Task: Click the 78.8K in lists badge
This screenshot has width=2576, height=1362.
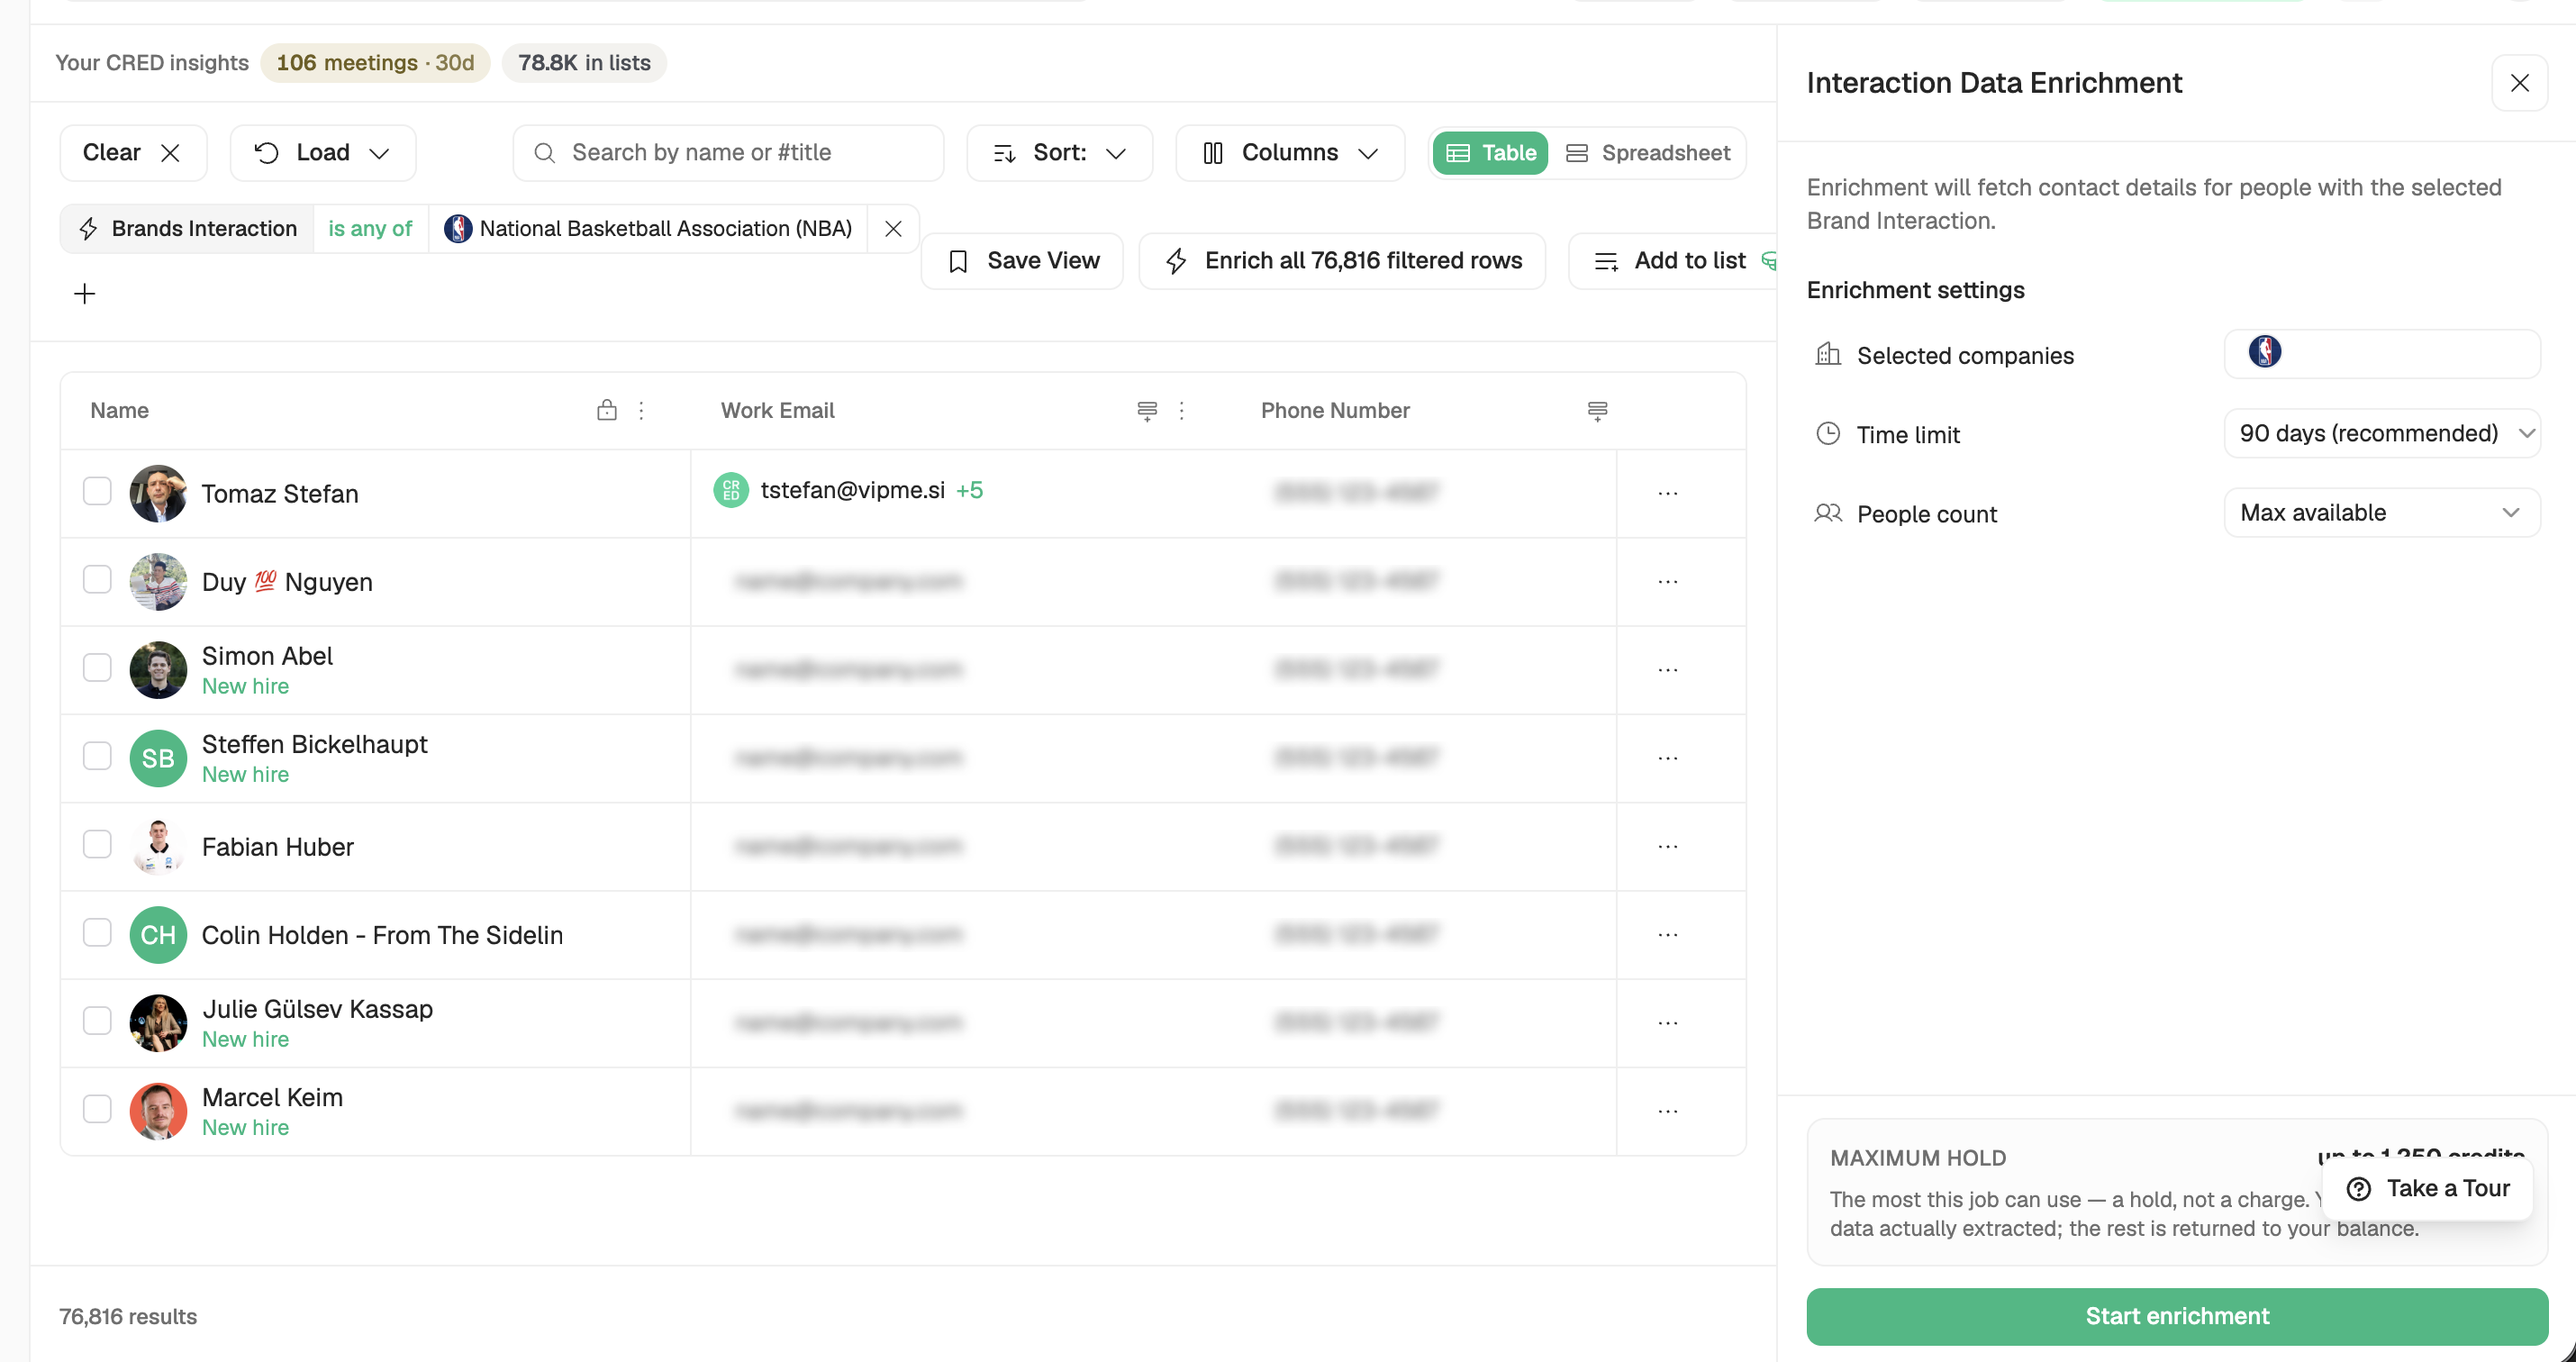Action: [x=584, y=63]
